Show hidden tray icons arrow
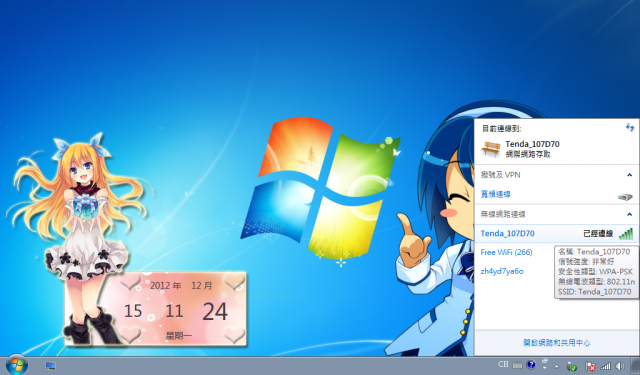The image size is (640, 375). pos(556,366)
